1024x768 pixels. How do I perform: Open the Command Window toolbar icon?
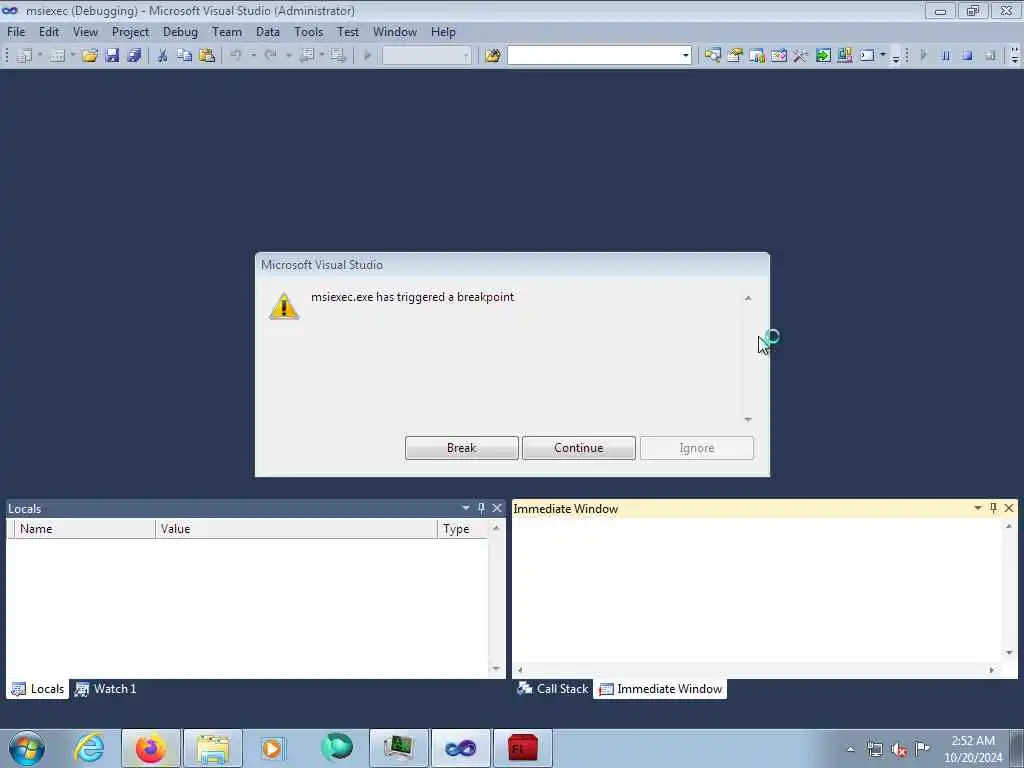pyautogui.click(x=867, y=56)
